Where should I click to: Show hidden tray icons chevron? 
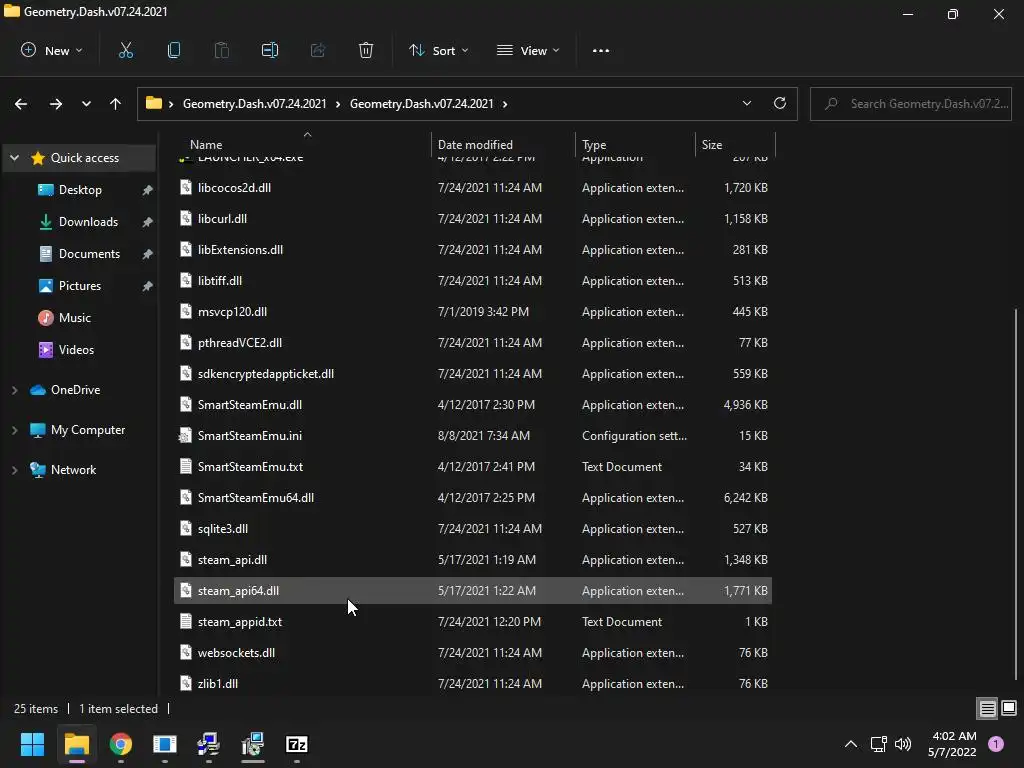click(850, 744)
